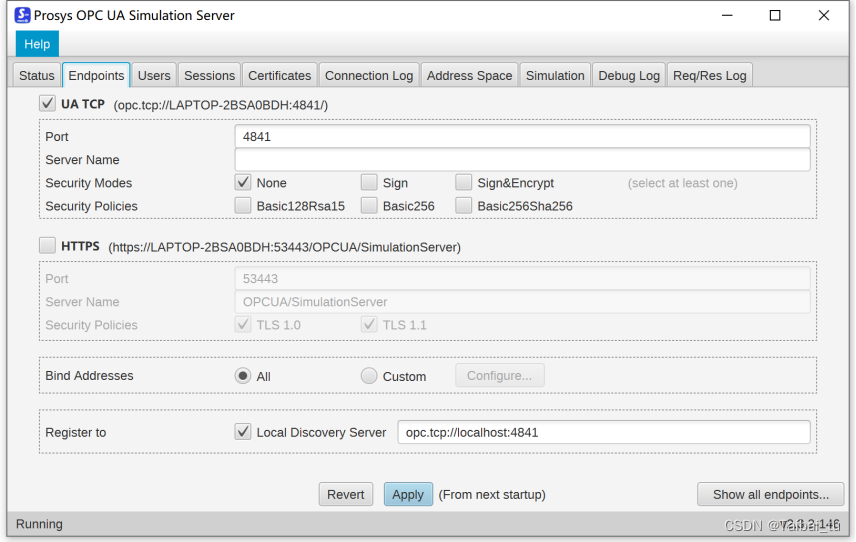This screenshot has width=856, height=542.
Task: View the Connection Log tab
Action: 369,75
